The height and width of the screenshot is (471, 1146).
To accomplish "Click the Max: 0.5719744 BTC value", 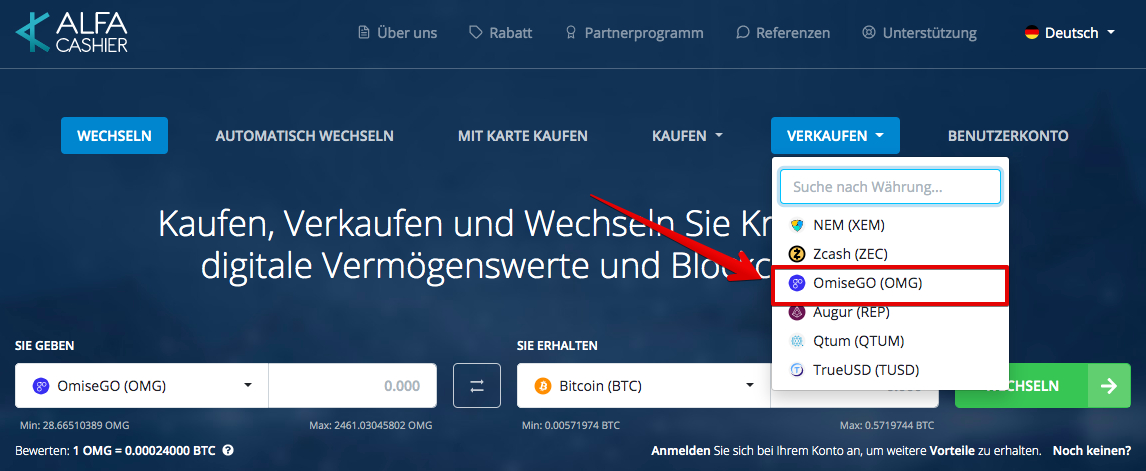I will click(x=887, y=426).
